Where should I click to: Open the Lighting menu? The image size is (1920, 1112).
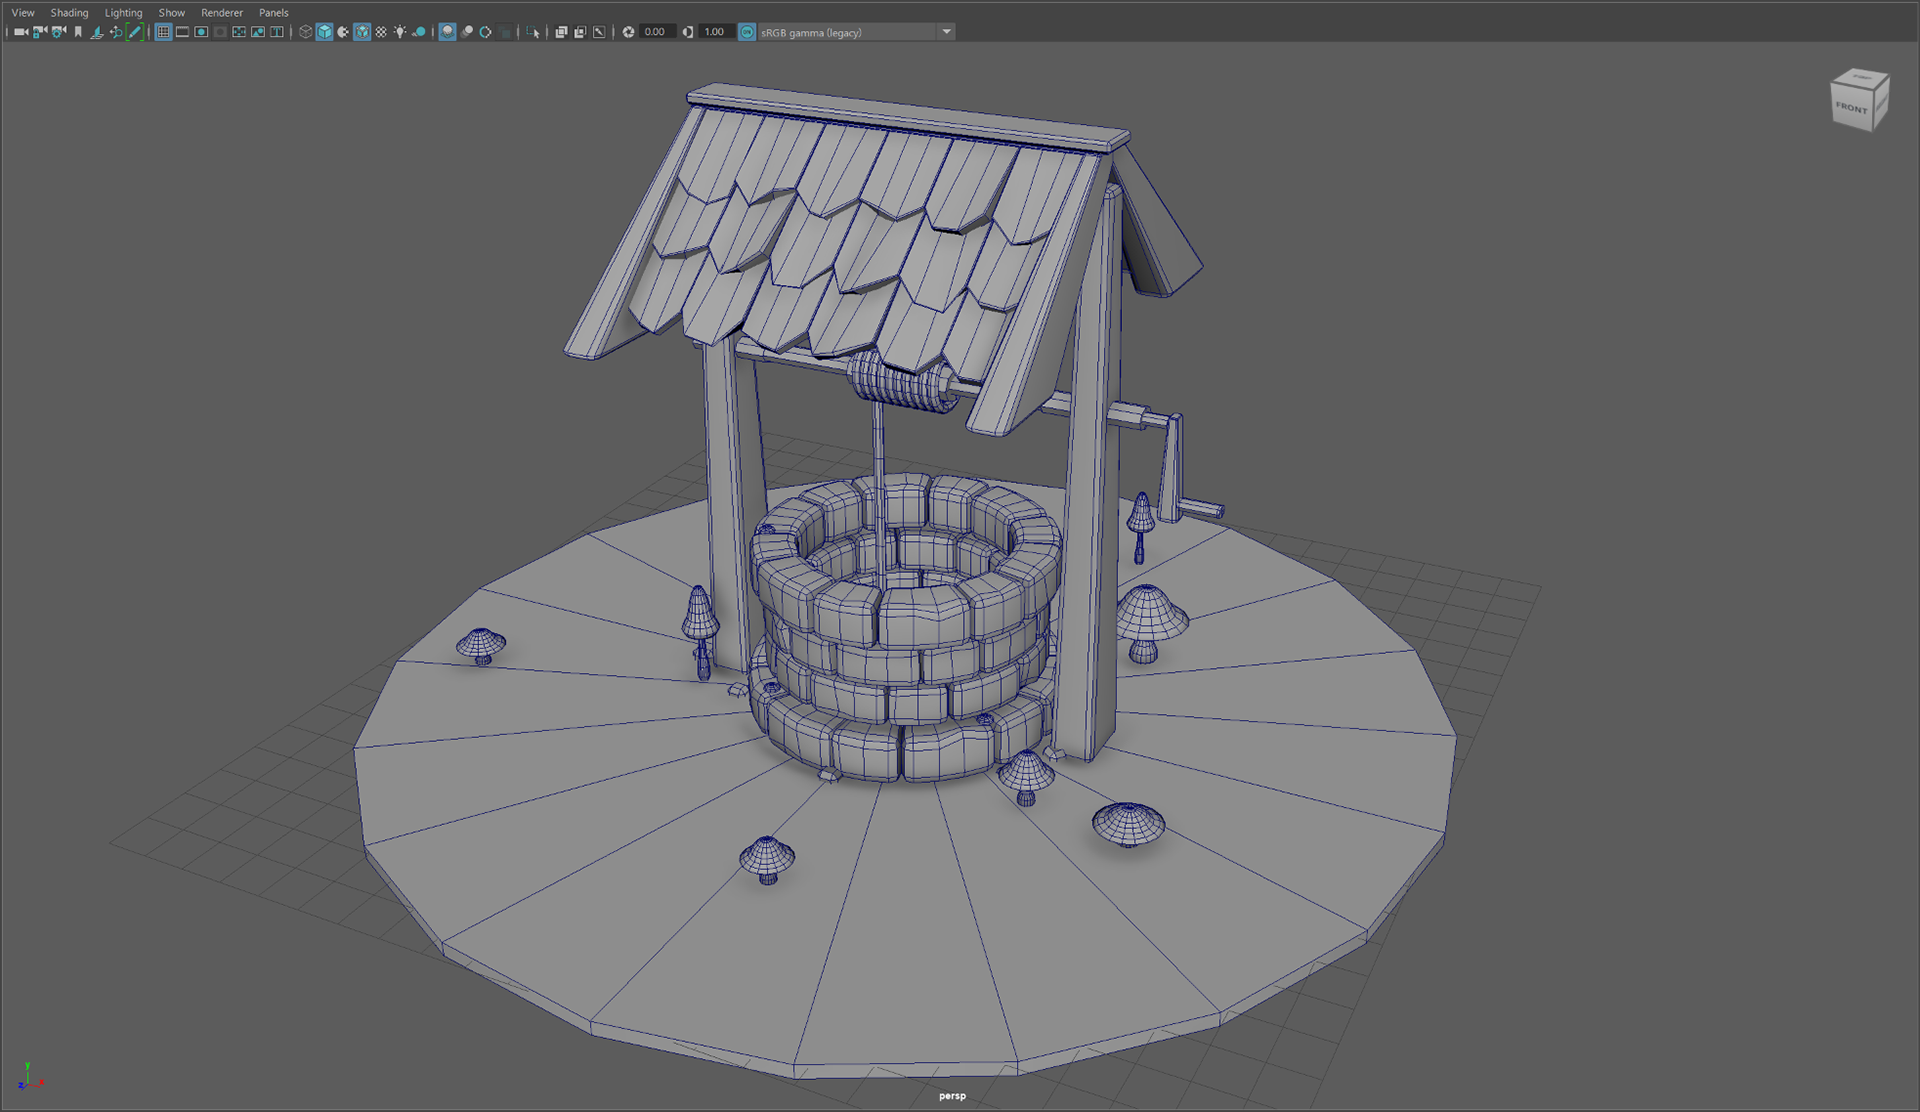pos(124,13)
